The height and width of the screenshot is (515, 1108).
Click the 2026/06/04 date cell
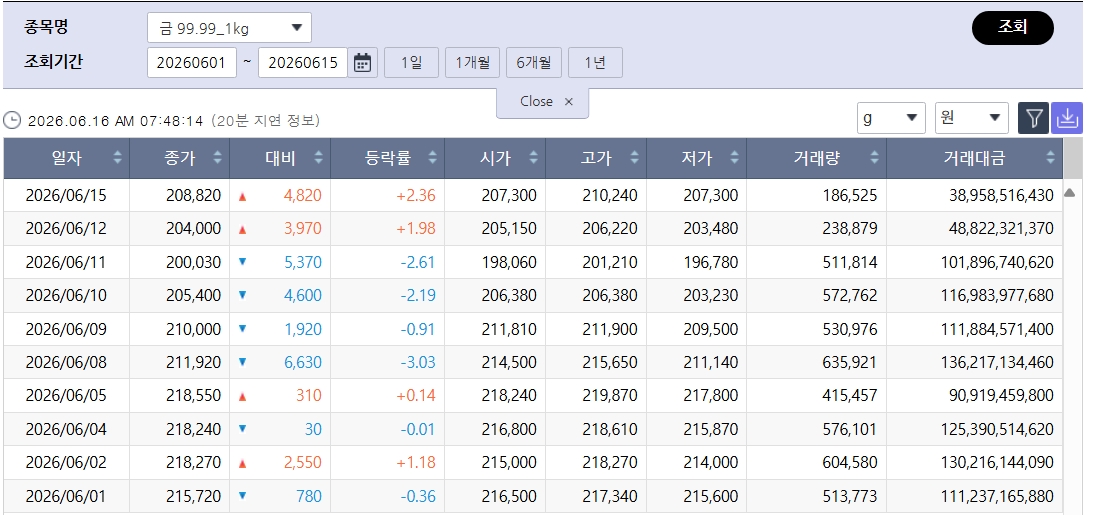[66, 430]
